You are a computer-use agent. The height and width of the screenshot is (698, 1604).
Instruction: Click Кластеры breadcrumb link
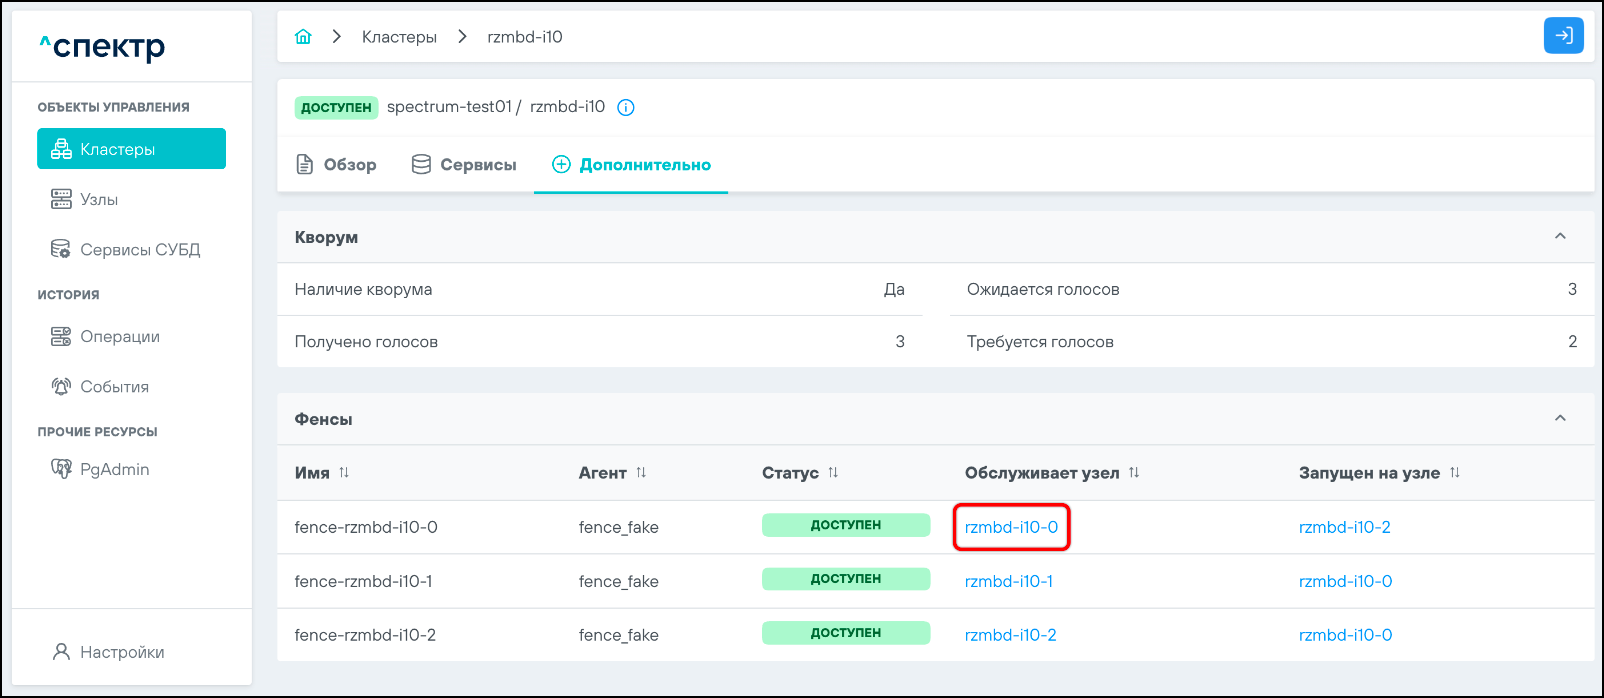pos(399,37)
